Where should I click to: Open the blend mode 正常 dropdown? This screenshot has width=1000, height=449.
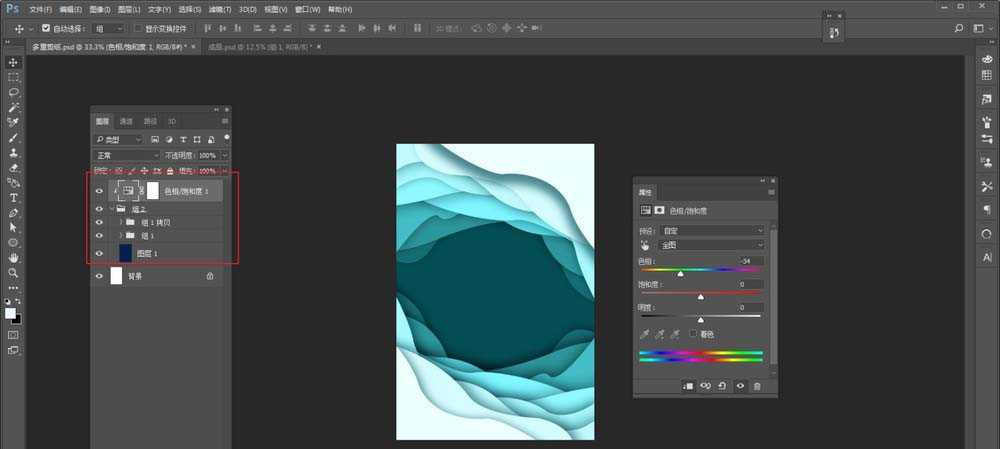(126, 156)
